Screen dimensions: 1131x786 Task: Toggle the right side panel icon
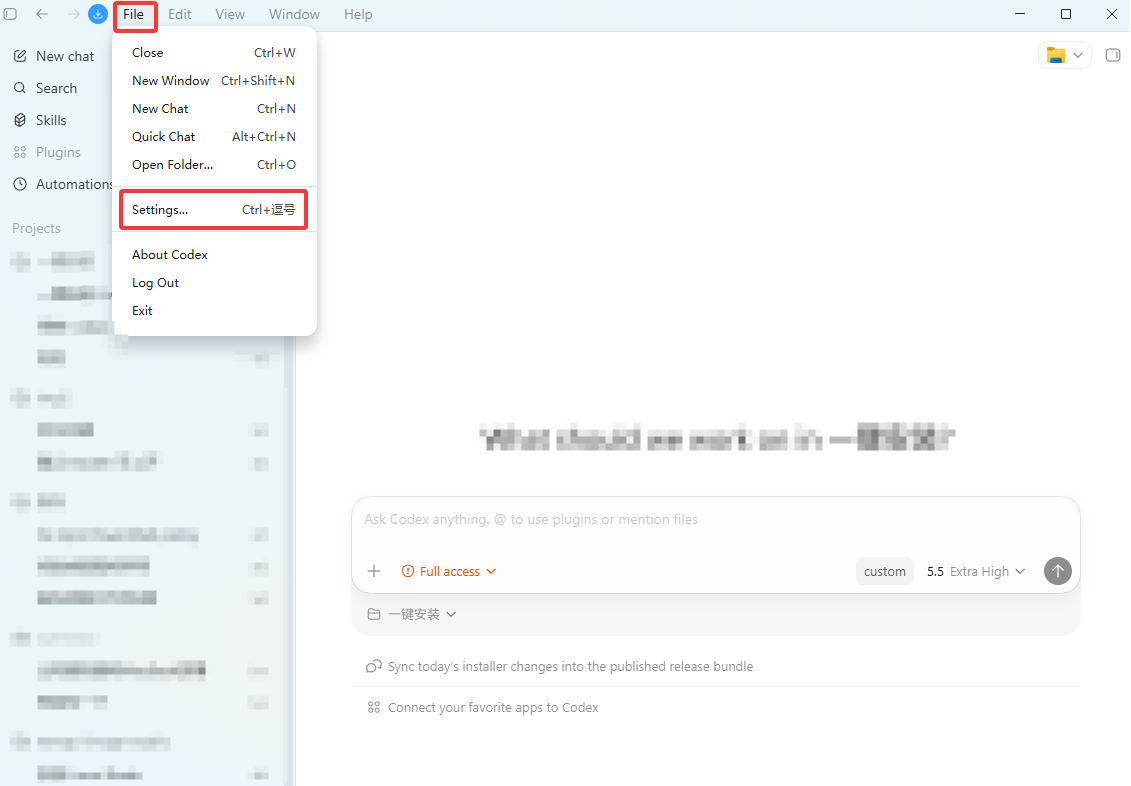tap(1113, 56)
